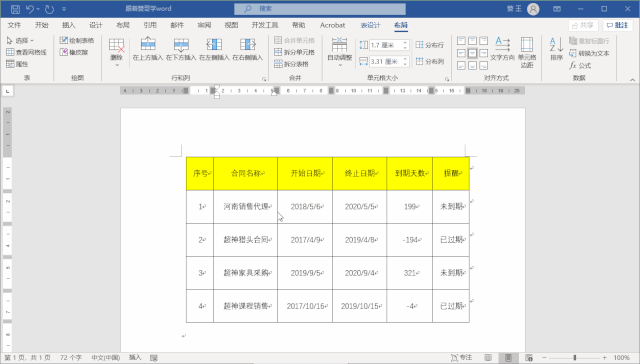Click zoom level 100% in status bar

[x=622, y=357]
